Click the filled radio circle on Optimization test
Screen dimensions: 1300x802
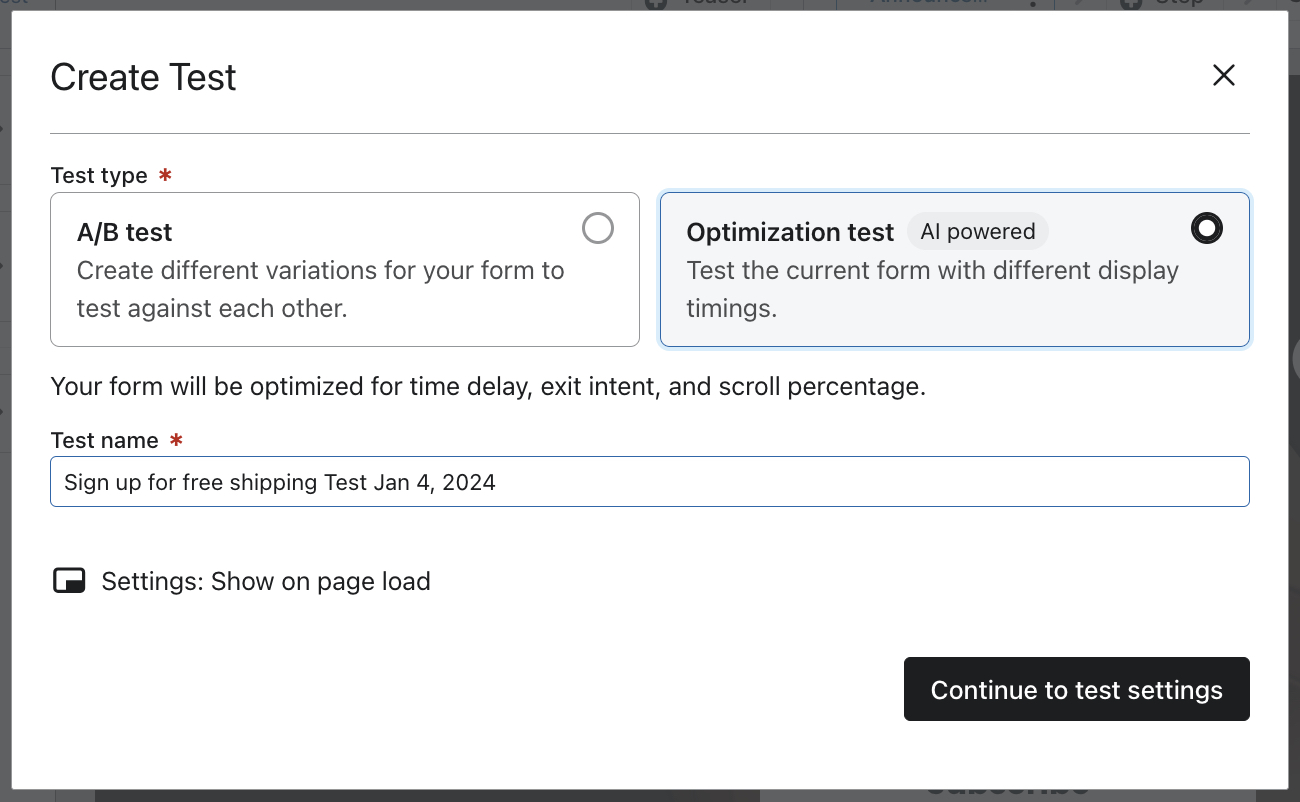[1207, 228]
